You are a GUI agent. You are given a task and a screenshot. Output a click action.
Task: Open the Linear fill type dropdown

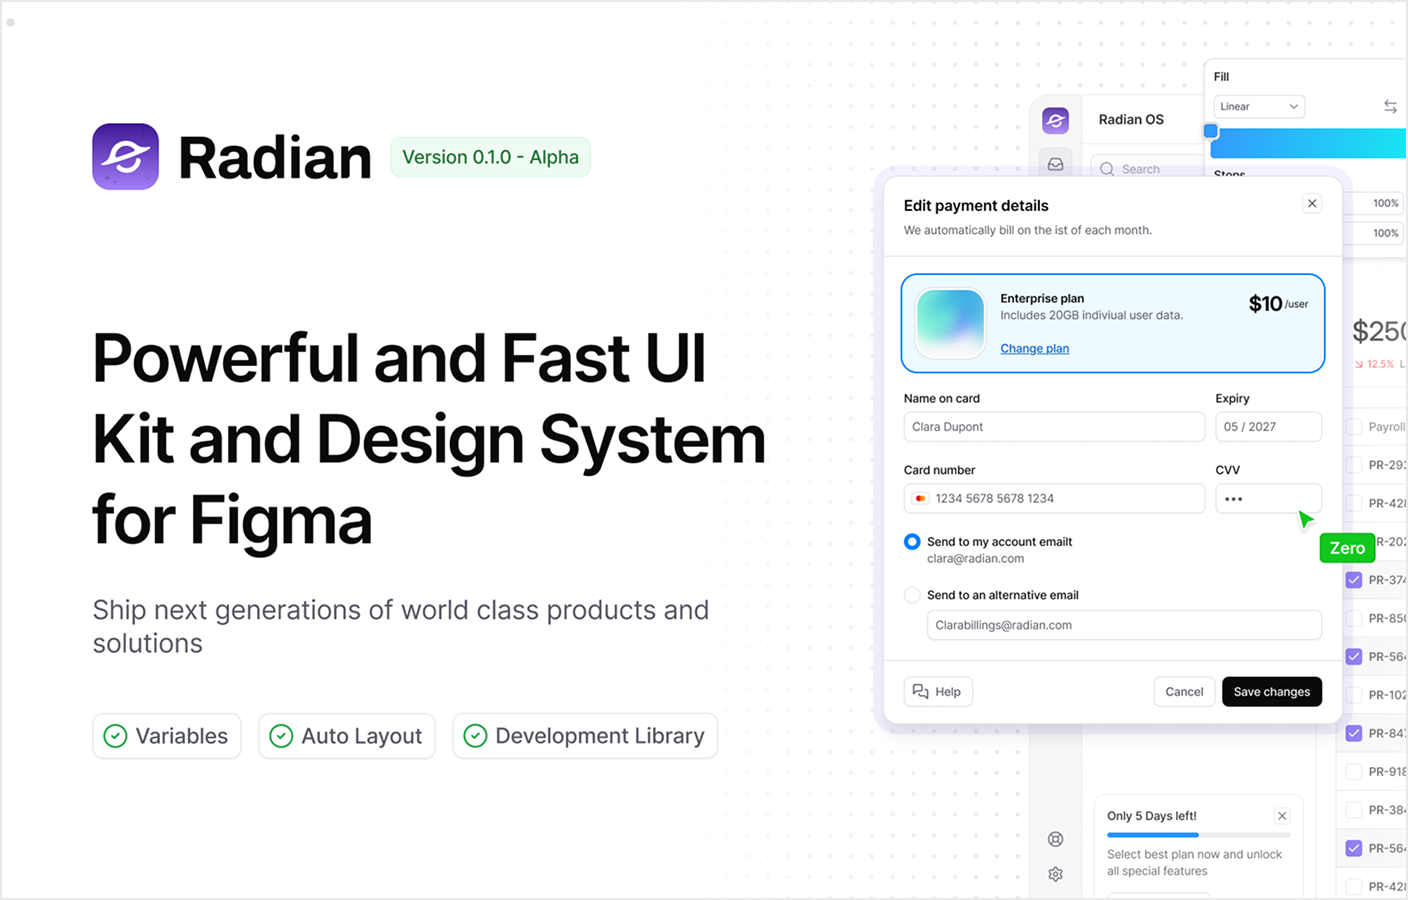pyautogui.click(x=1259, y=107)
